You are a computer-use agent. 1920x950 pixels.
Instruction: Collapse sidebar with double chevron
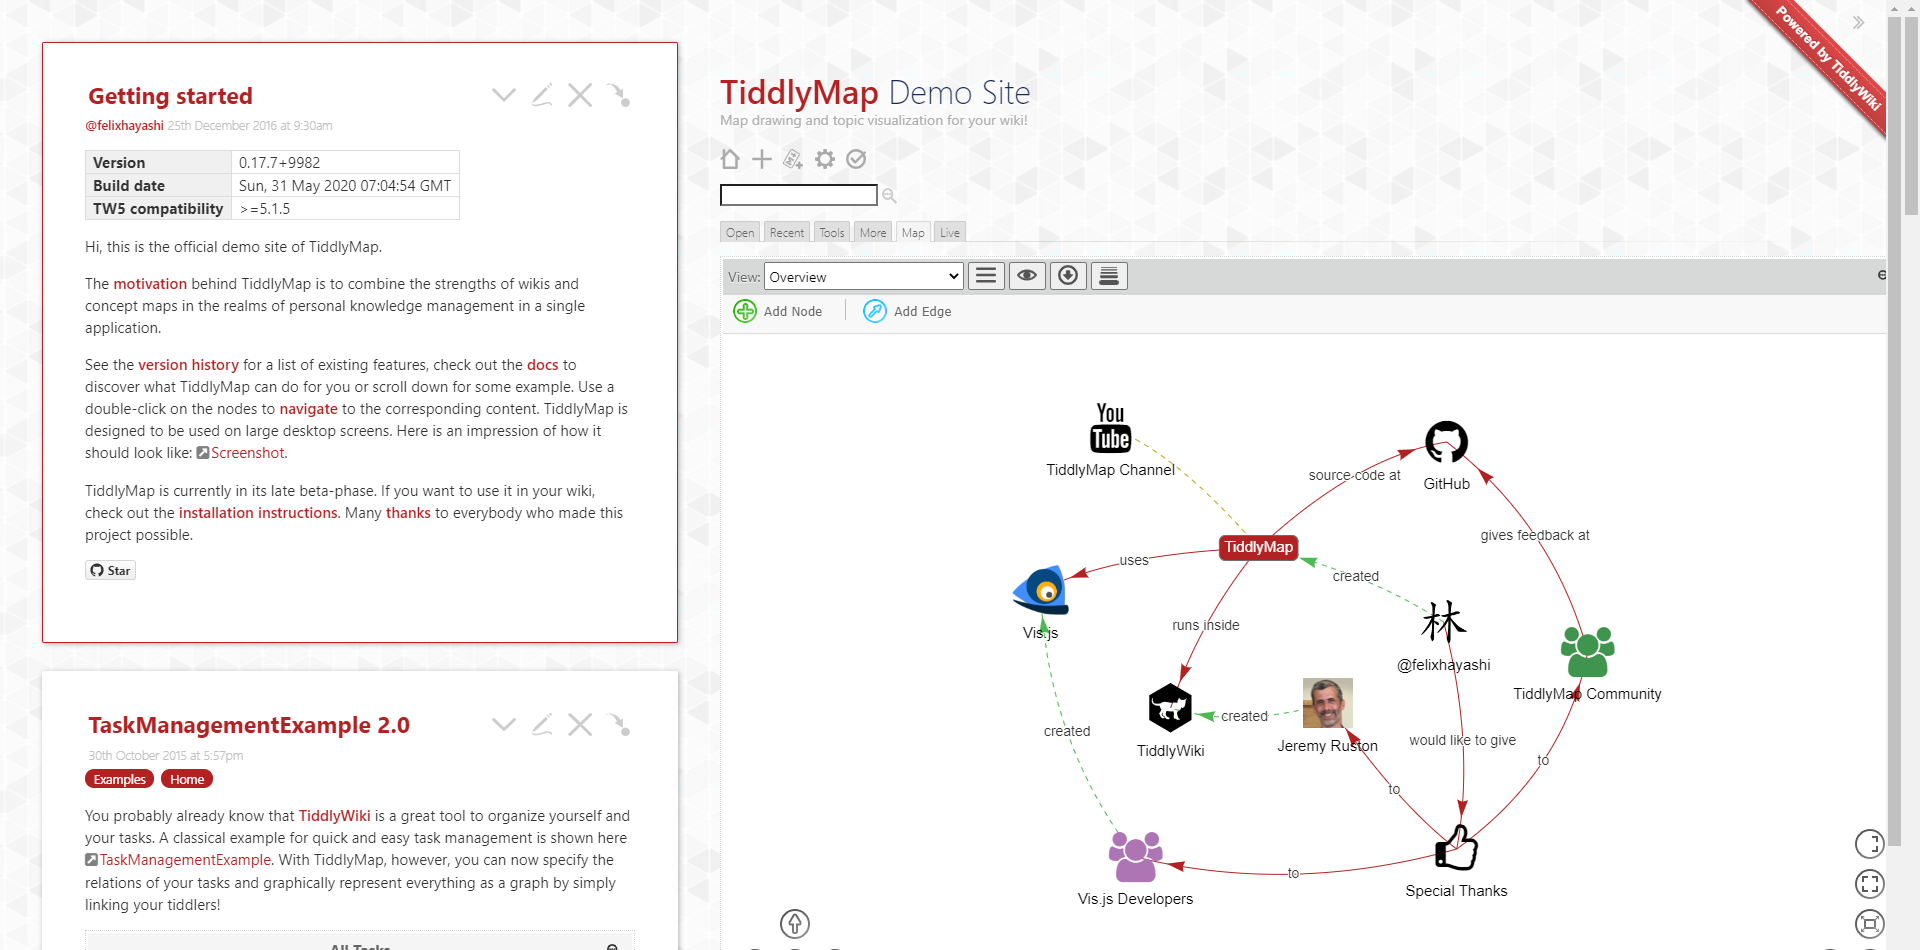[1858, 22]
